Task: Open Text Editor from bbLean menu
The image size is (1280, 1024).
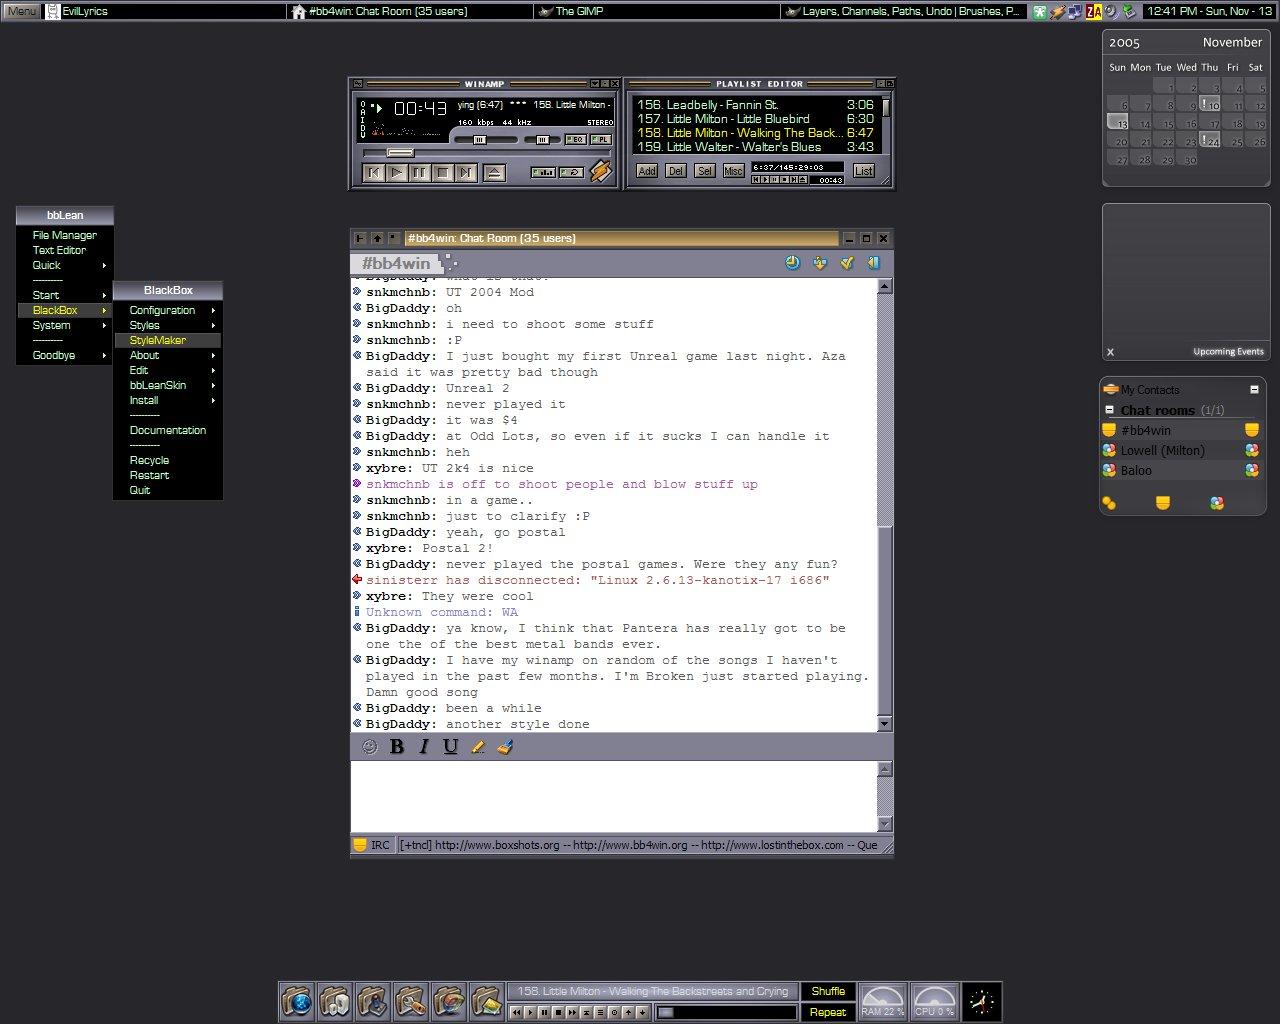Action: [65, 250]
